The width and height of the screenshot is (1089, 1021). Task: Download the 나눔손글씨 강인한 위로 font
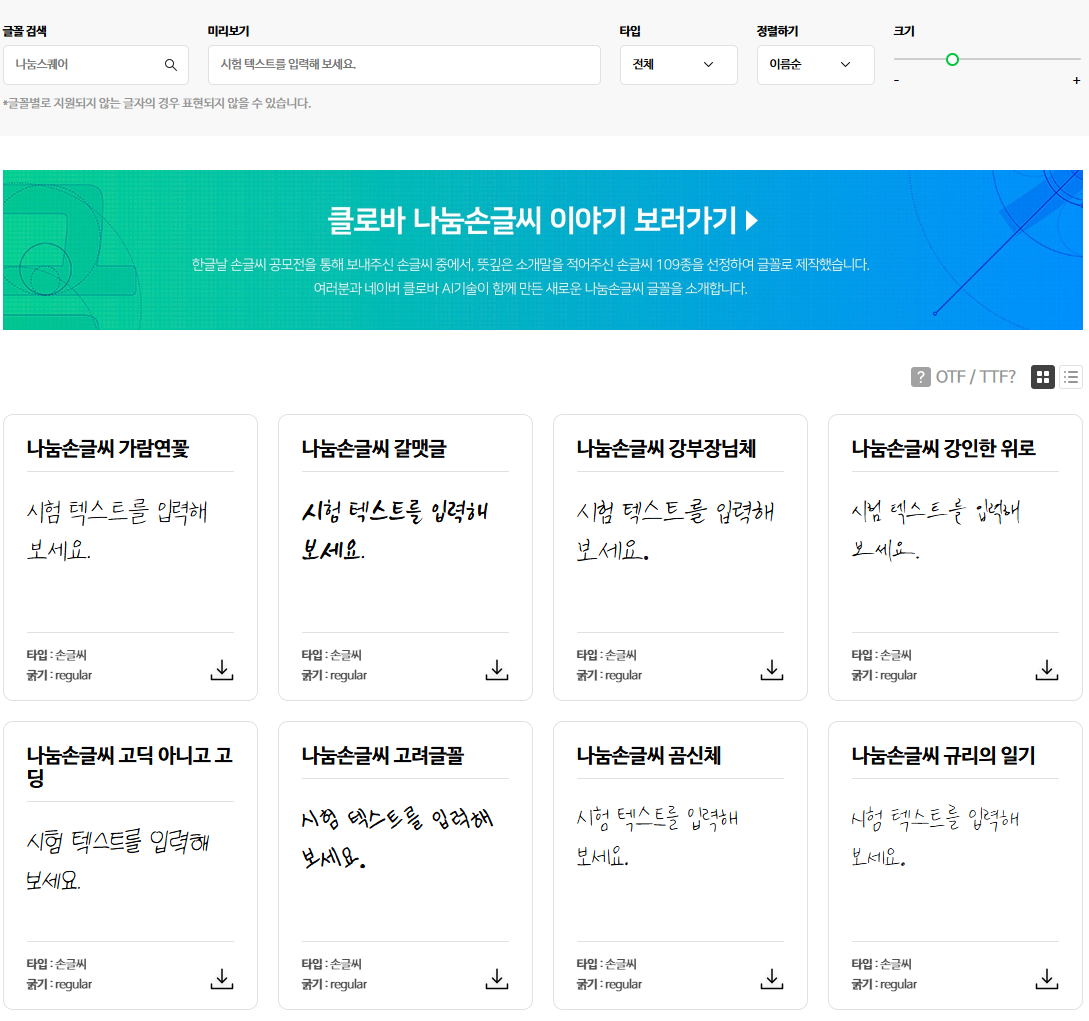1046,671
